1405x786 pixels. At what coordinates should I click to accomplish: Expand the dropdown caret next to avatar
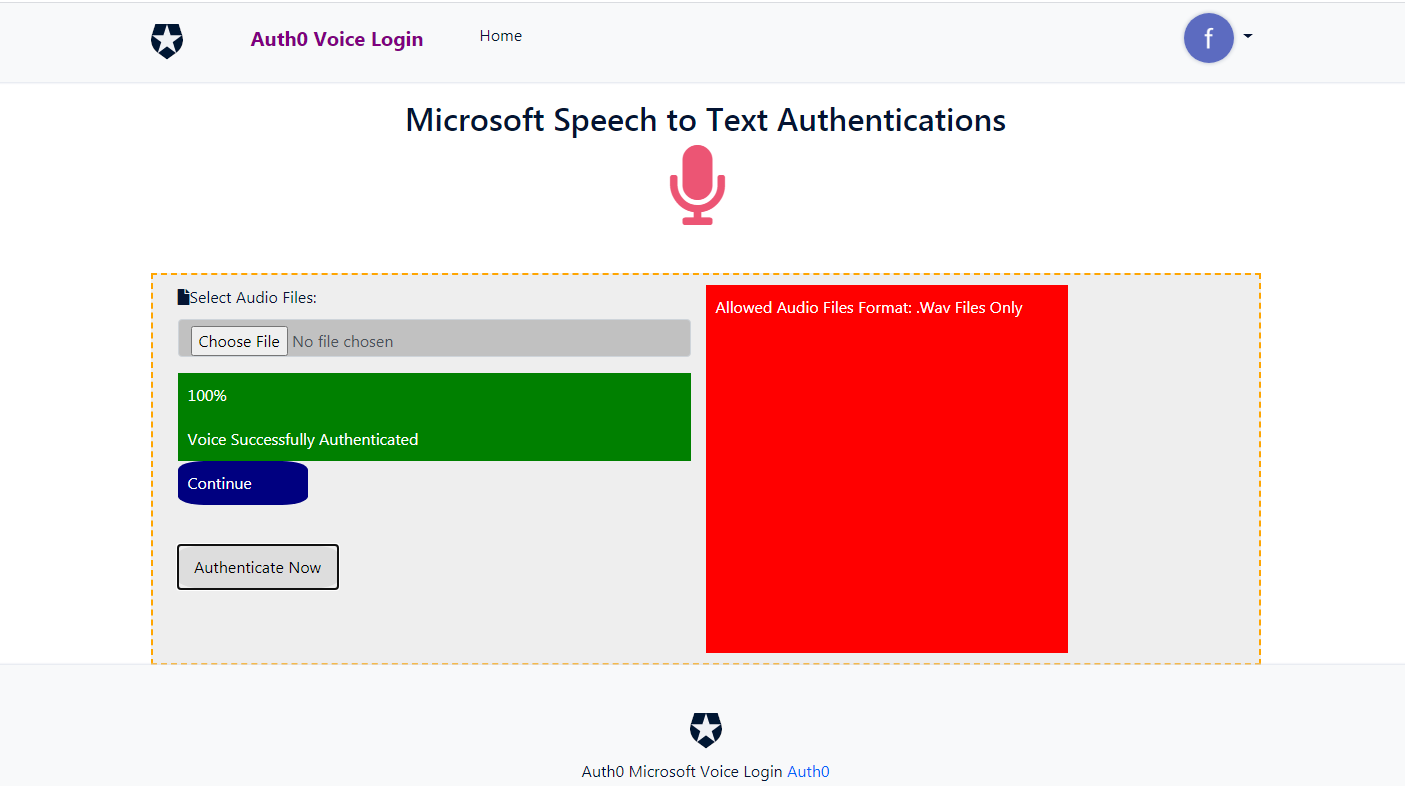(x=1248, y=36)
